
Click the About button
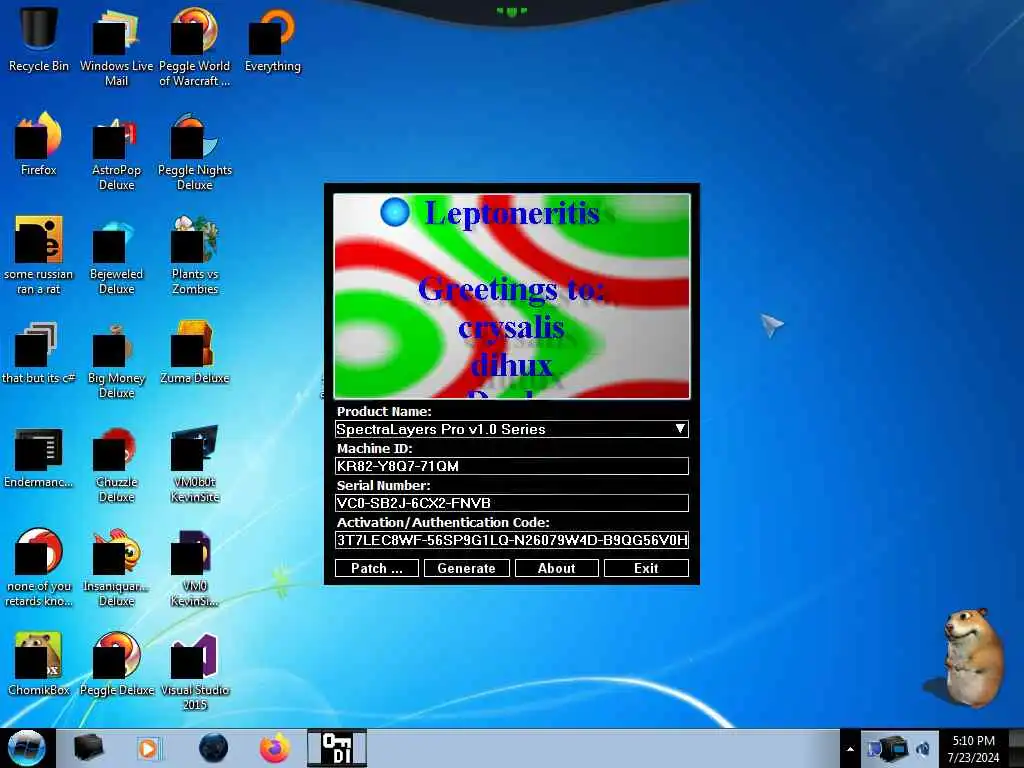[x=556, y=568]
